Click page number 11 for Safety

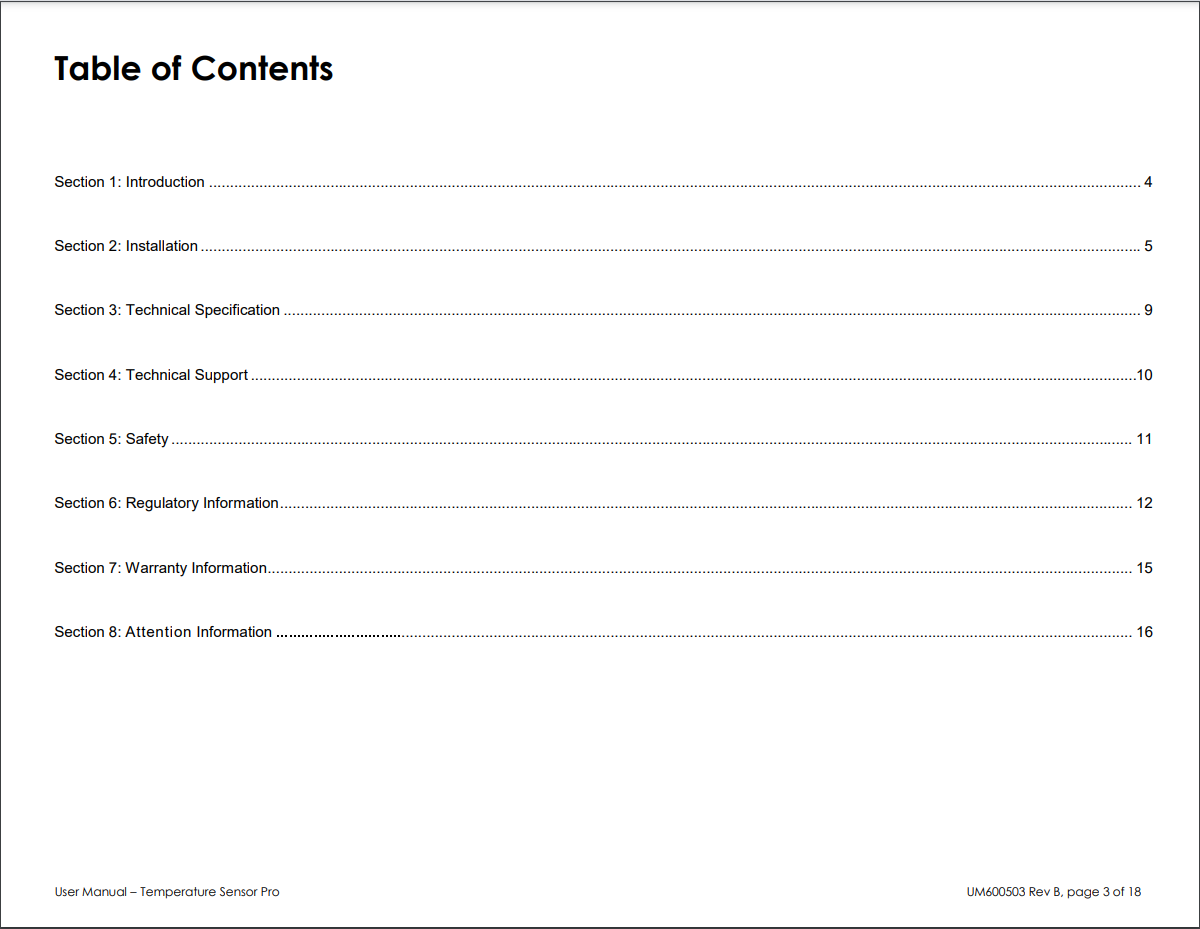coord(1145,439)
